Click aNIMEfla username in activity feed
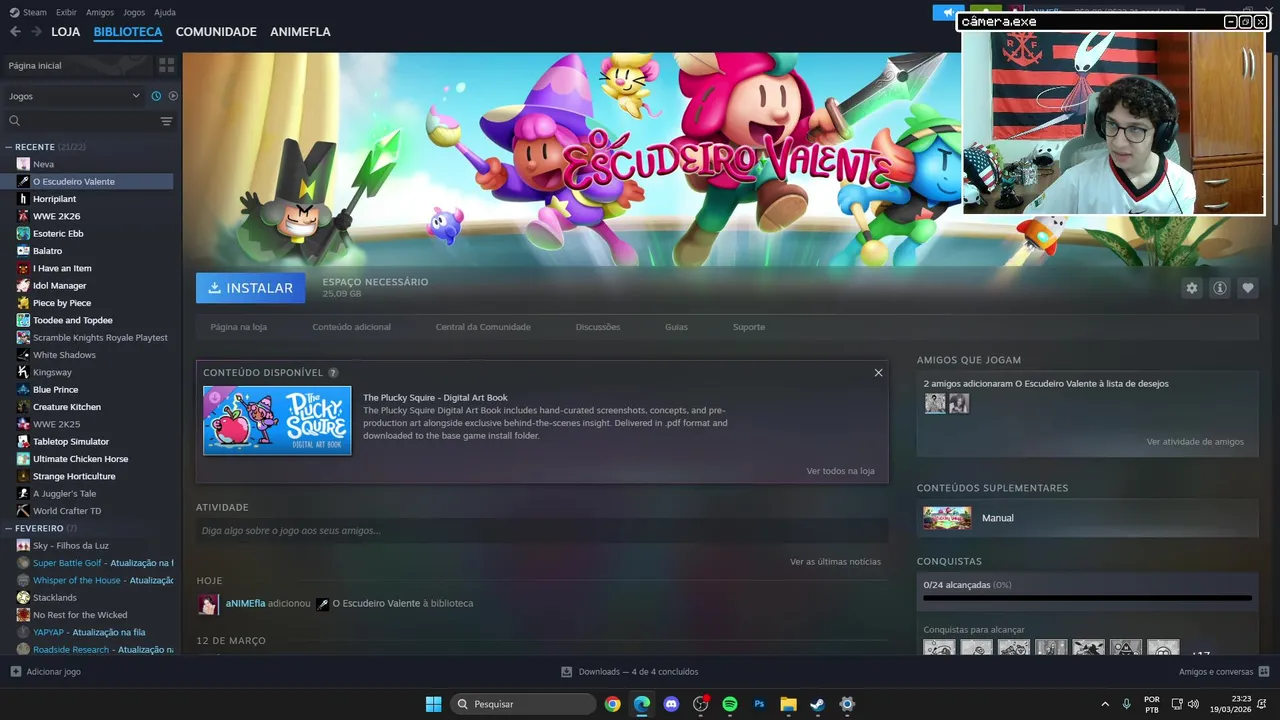 [245, 604]
